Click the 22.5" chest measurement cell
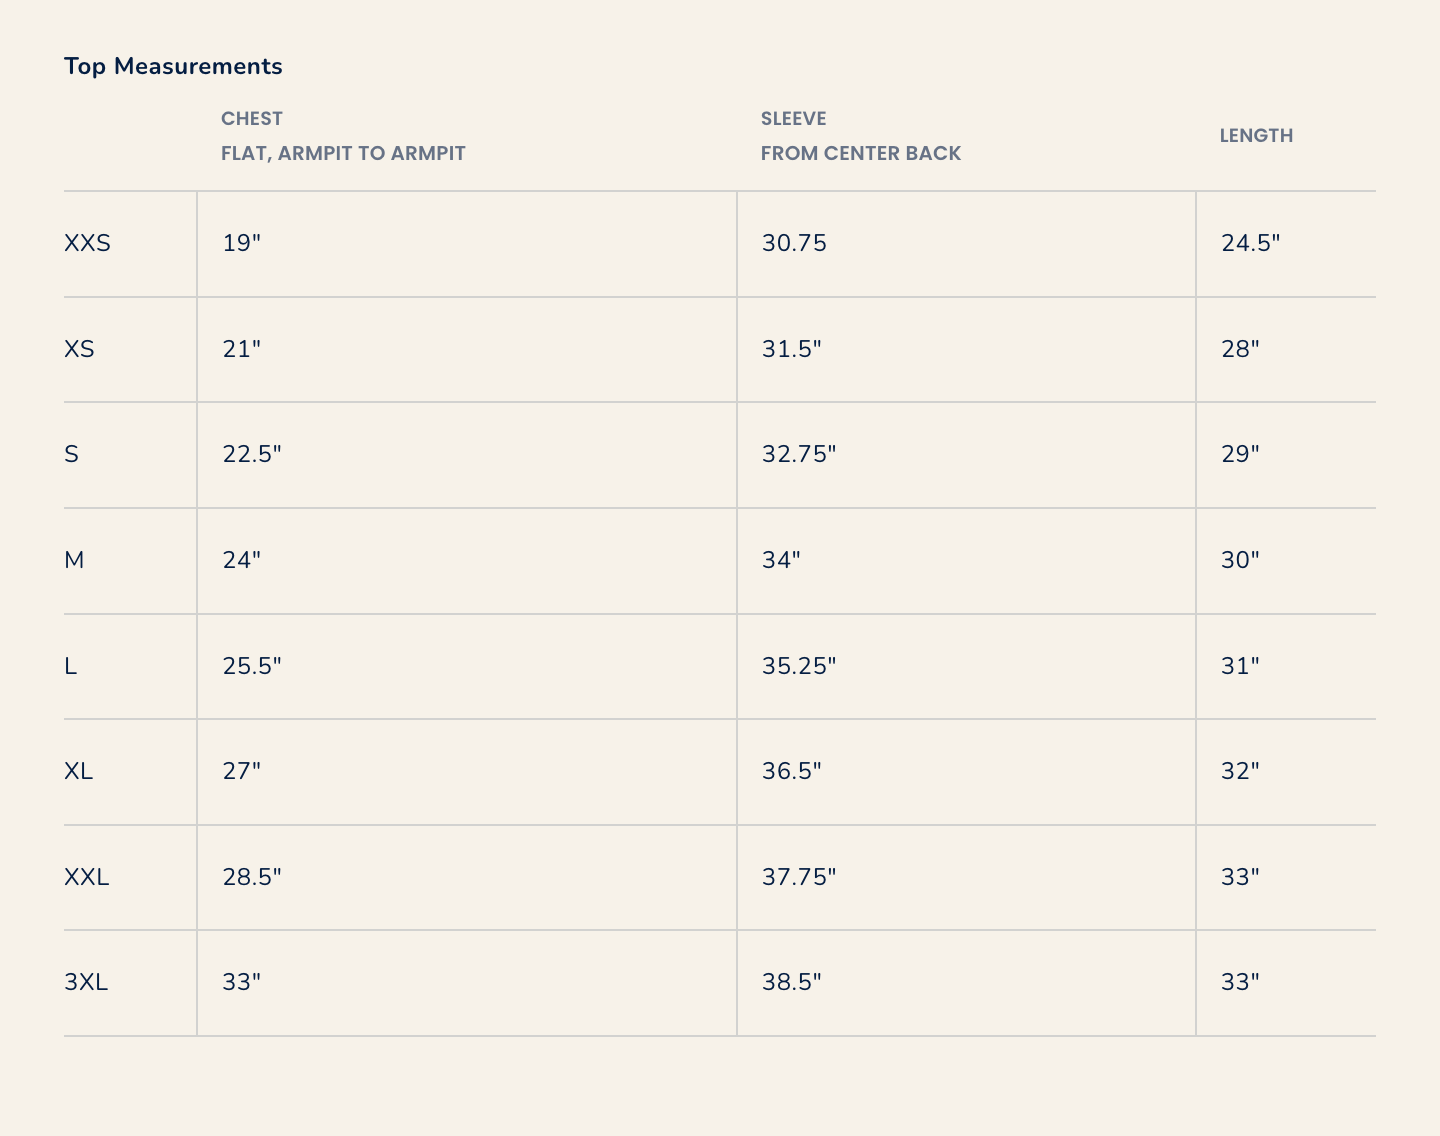The width and height of the screenshot is (1440, 1136). [x=252, y=454]
